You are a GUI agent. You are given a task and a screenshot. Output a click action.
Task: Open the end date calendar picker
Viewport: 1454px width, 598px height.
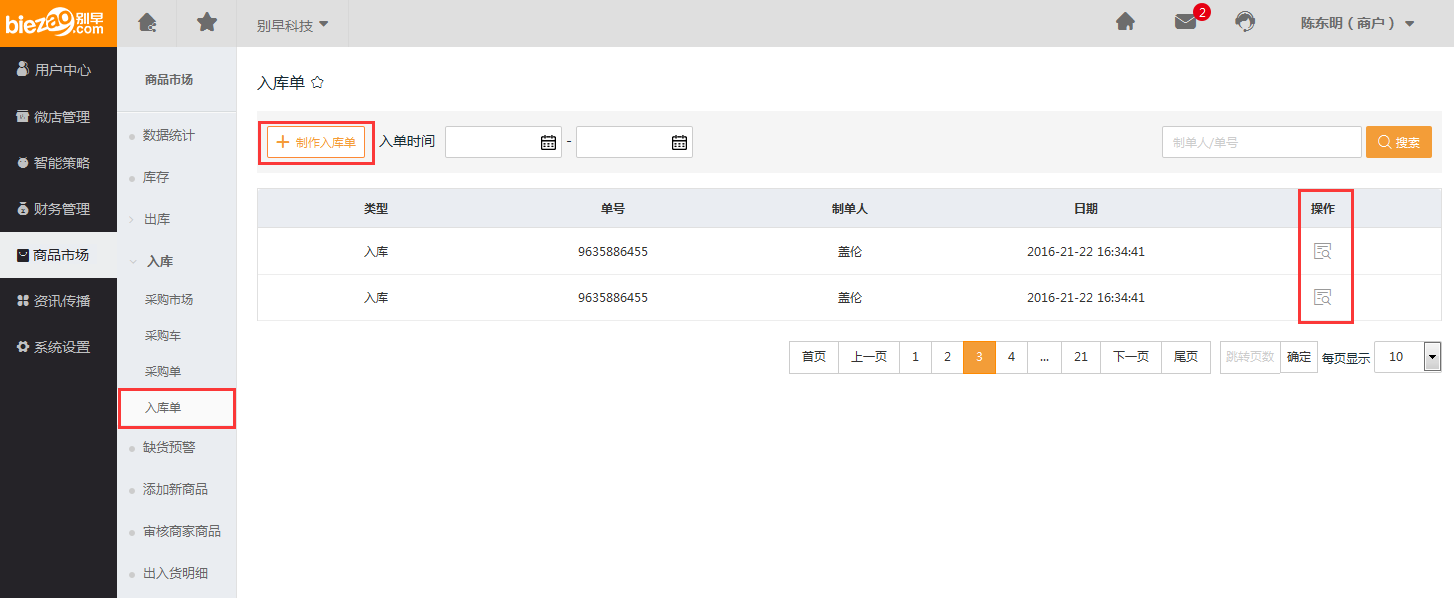click(x=679, y=142)
